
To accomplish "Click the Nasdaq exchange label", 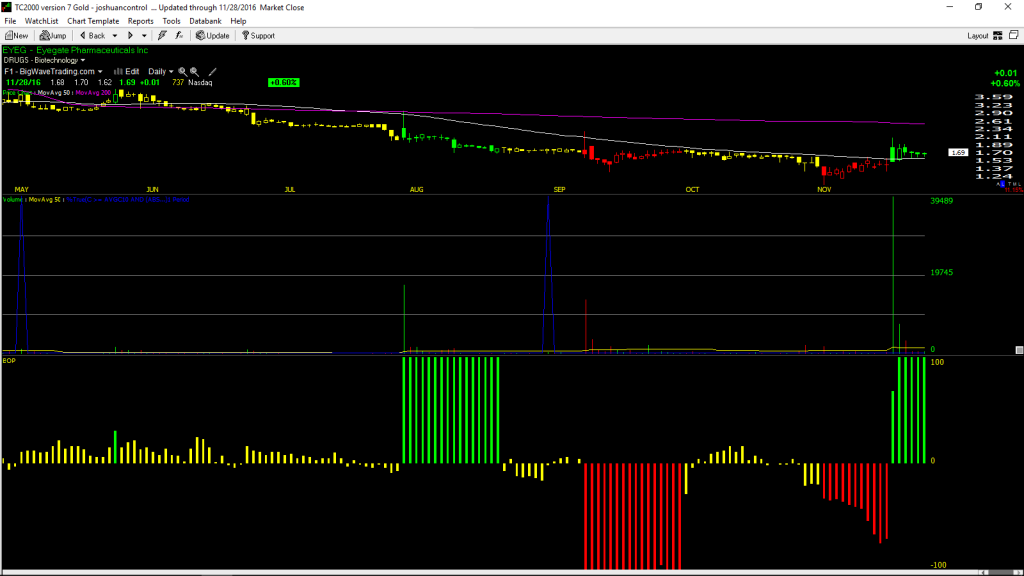I will pos(200,82).
